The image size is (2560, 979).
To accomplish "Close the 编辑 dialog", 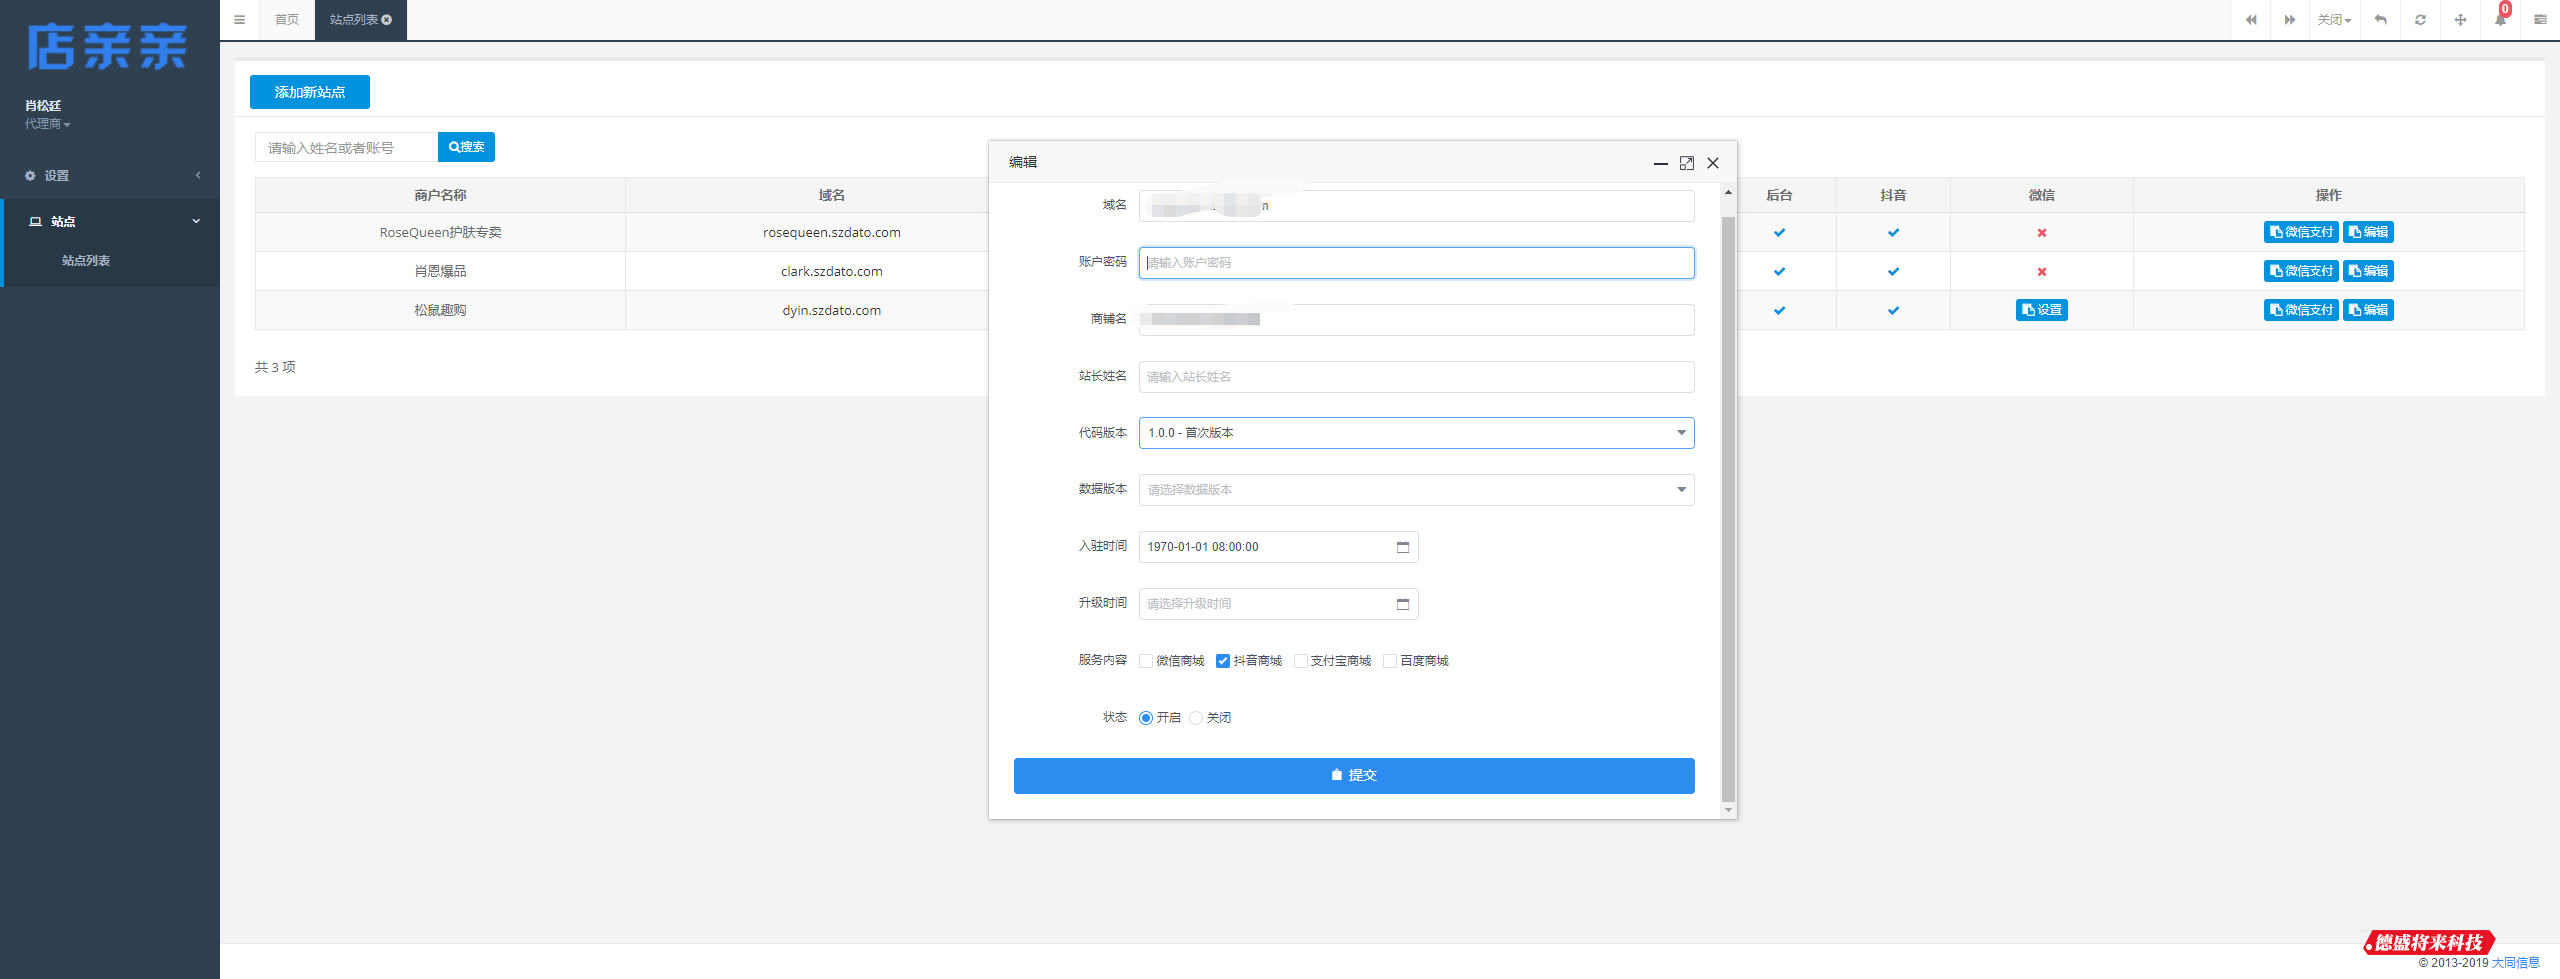I will [x=1713, y=163].
